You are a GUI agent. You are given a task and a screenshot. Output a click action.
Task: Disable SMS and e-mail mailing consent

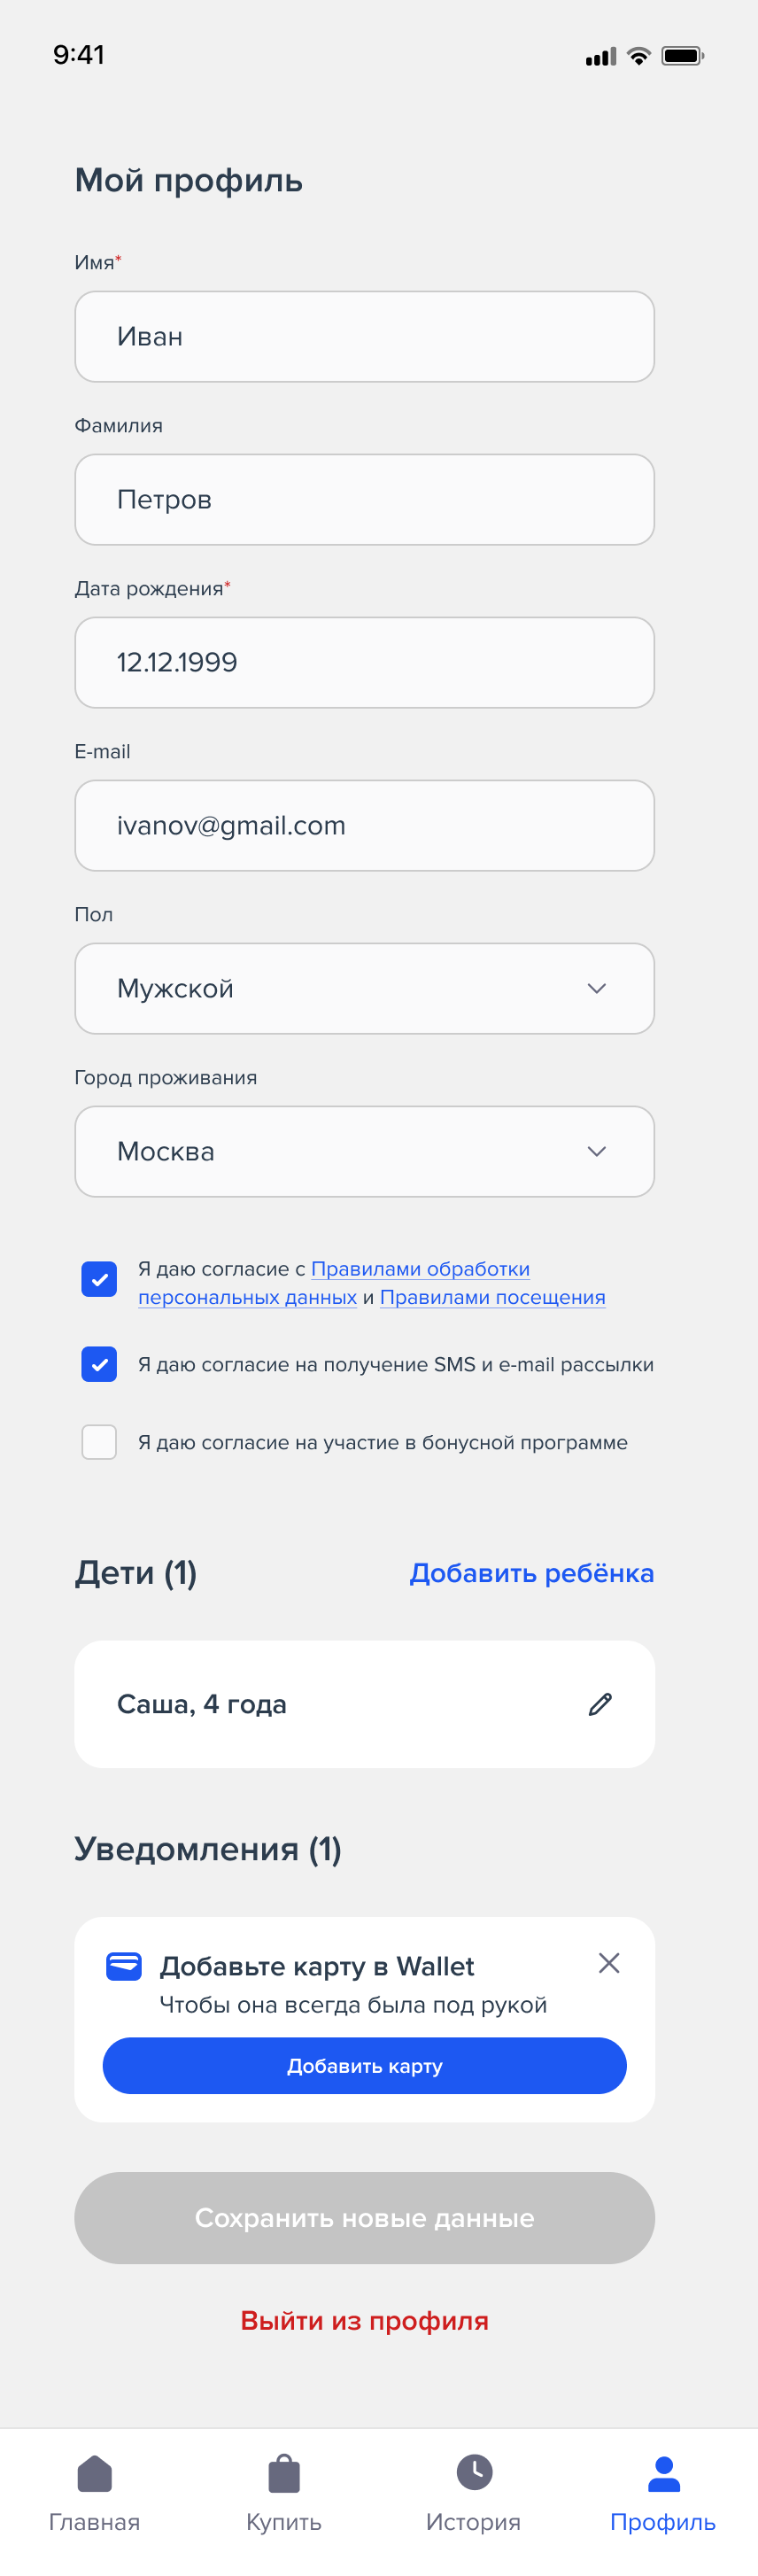pos(99,1364)
